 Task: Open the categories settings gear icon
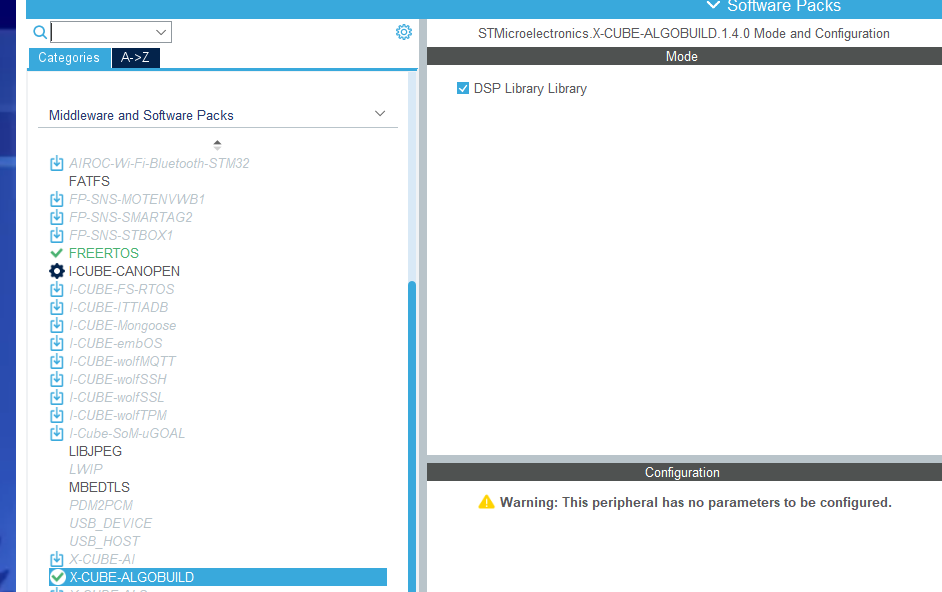tap(404, 32)
